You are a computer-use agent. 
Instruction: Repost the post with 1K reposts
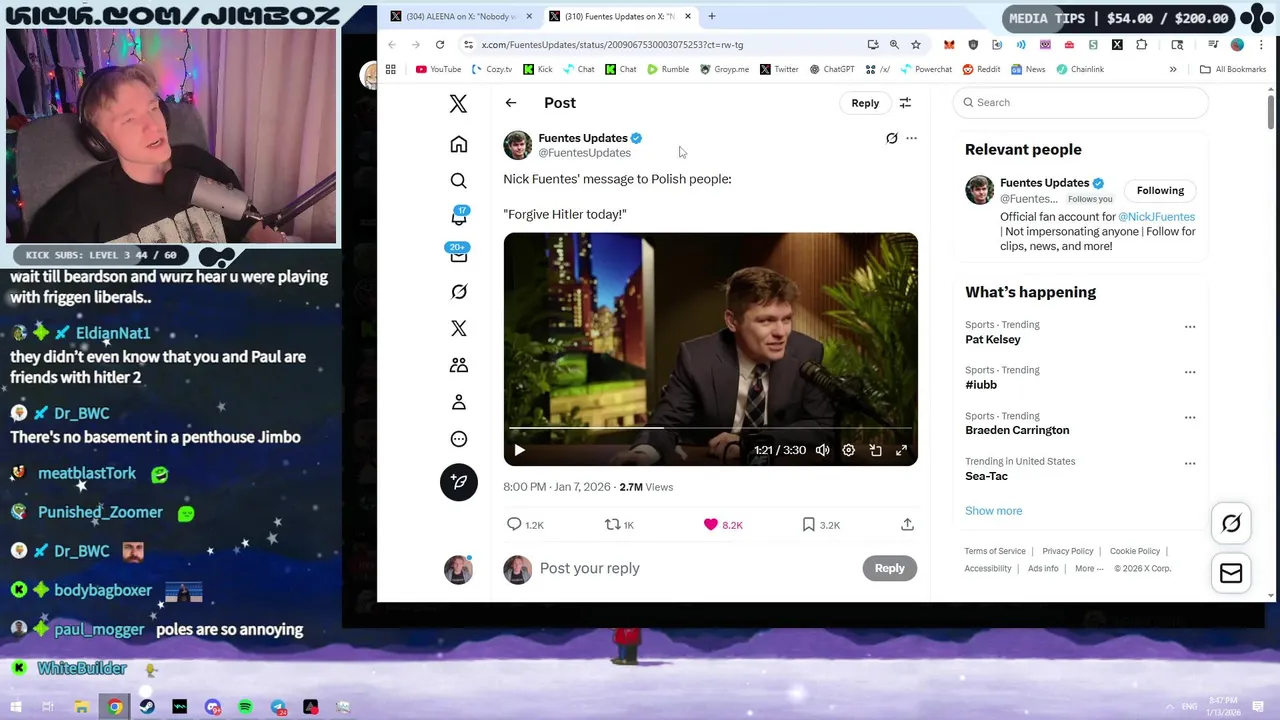619,525
